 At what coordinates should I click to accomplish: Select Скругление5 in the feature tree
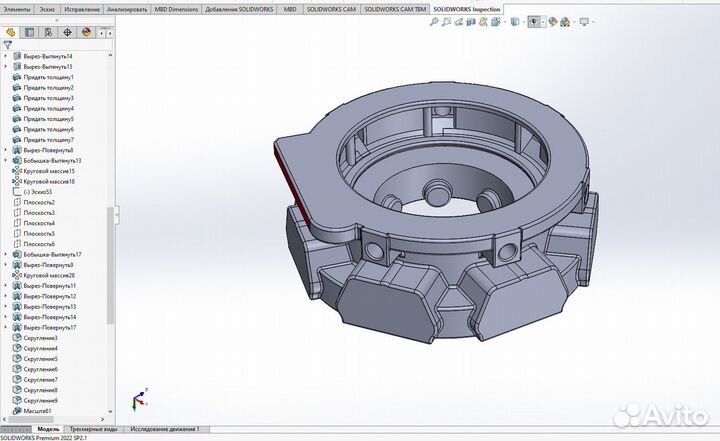40,359
